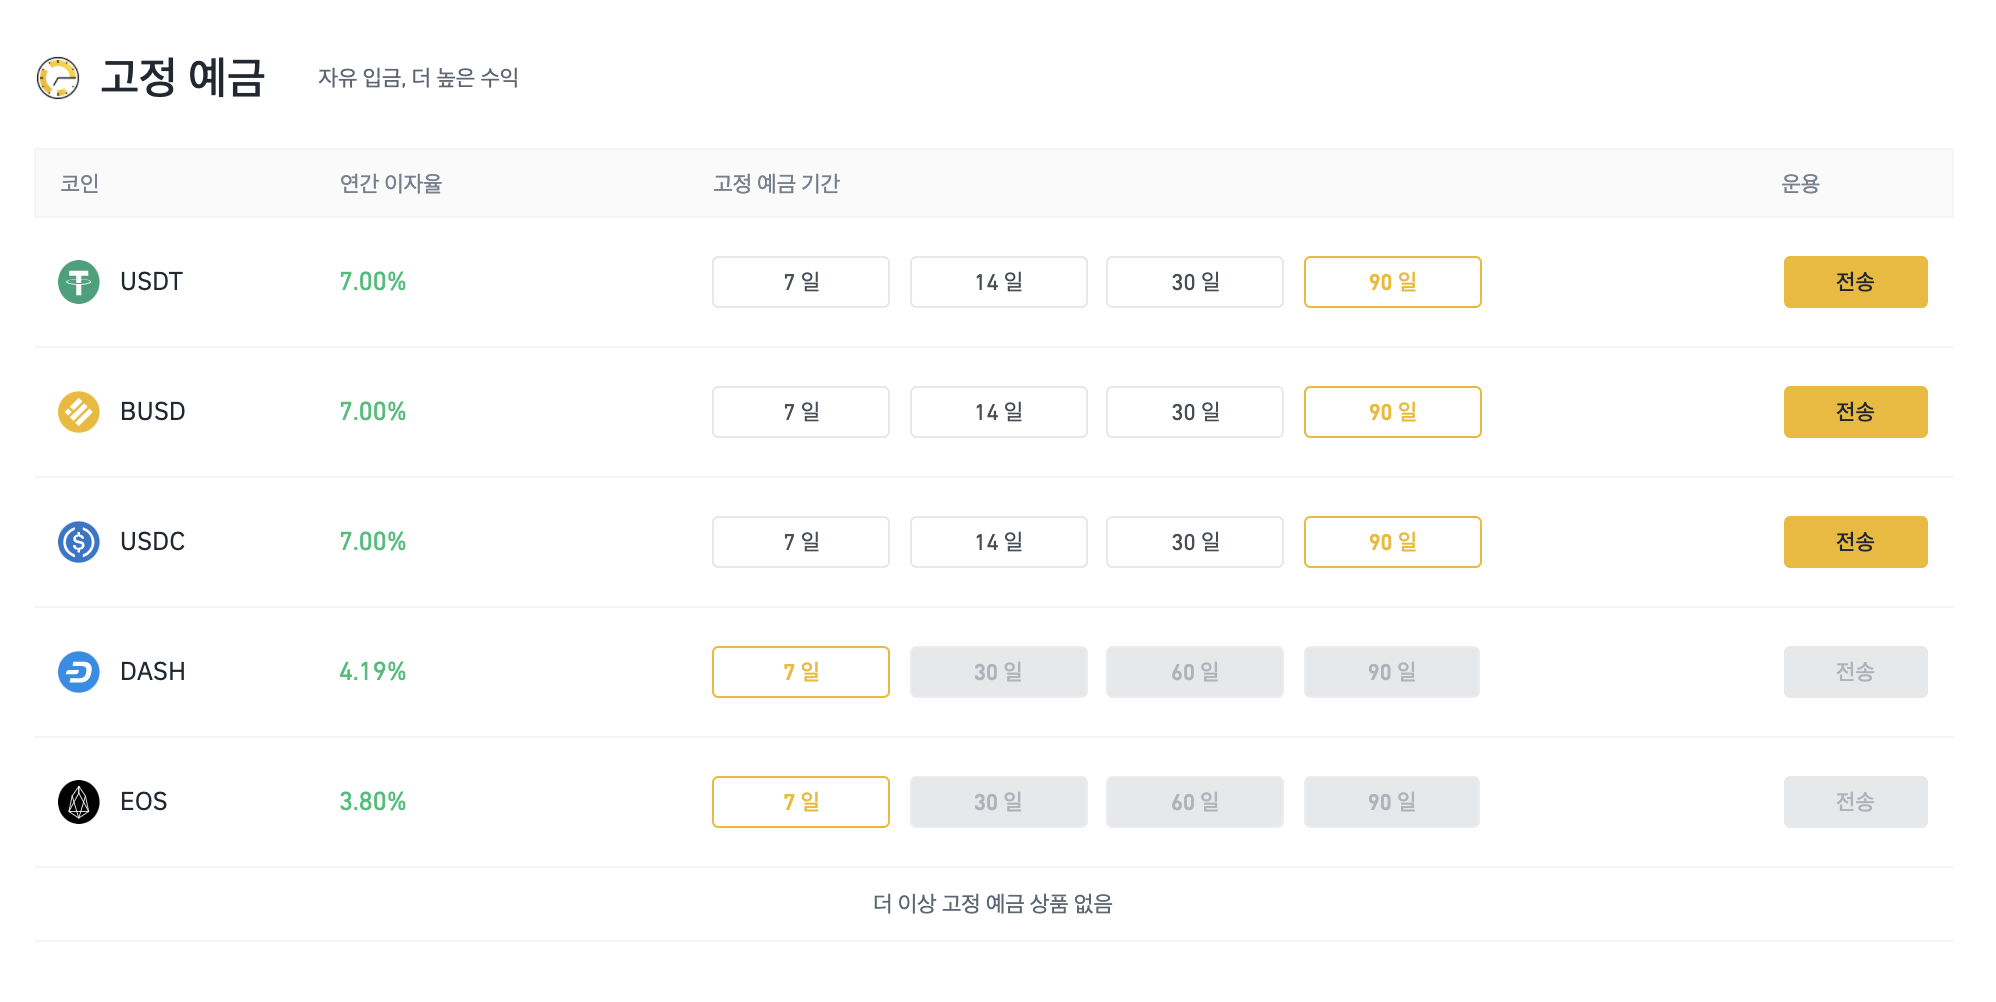The height and width of the screenshot is (1002, 1996).
Task: Click the 전송 button for BUSD
Action: [x=1856, y=412]
